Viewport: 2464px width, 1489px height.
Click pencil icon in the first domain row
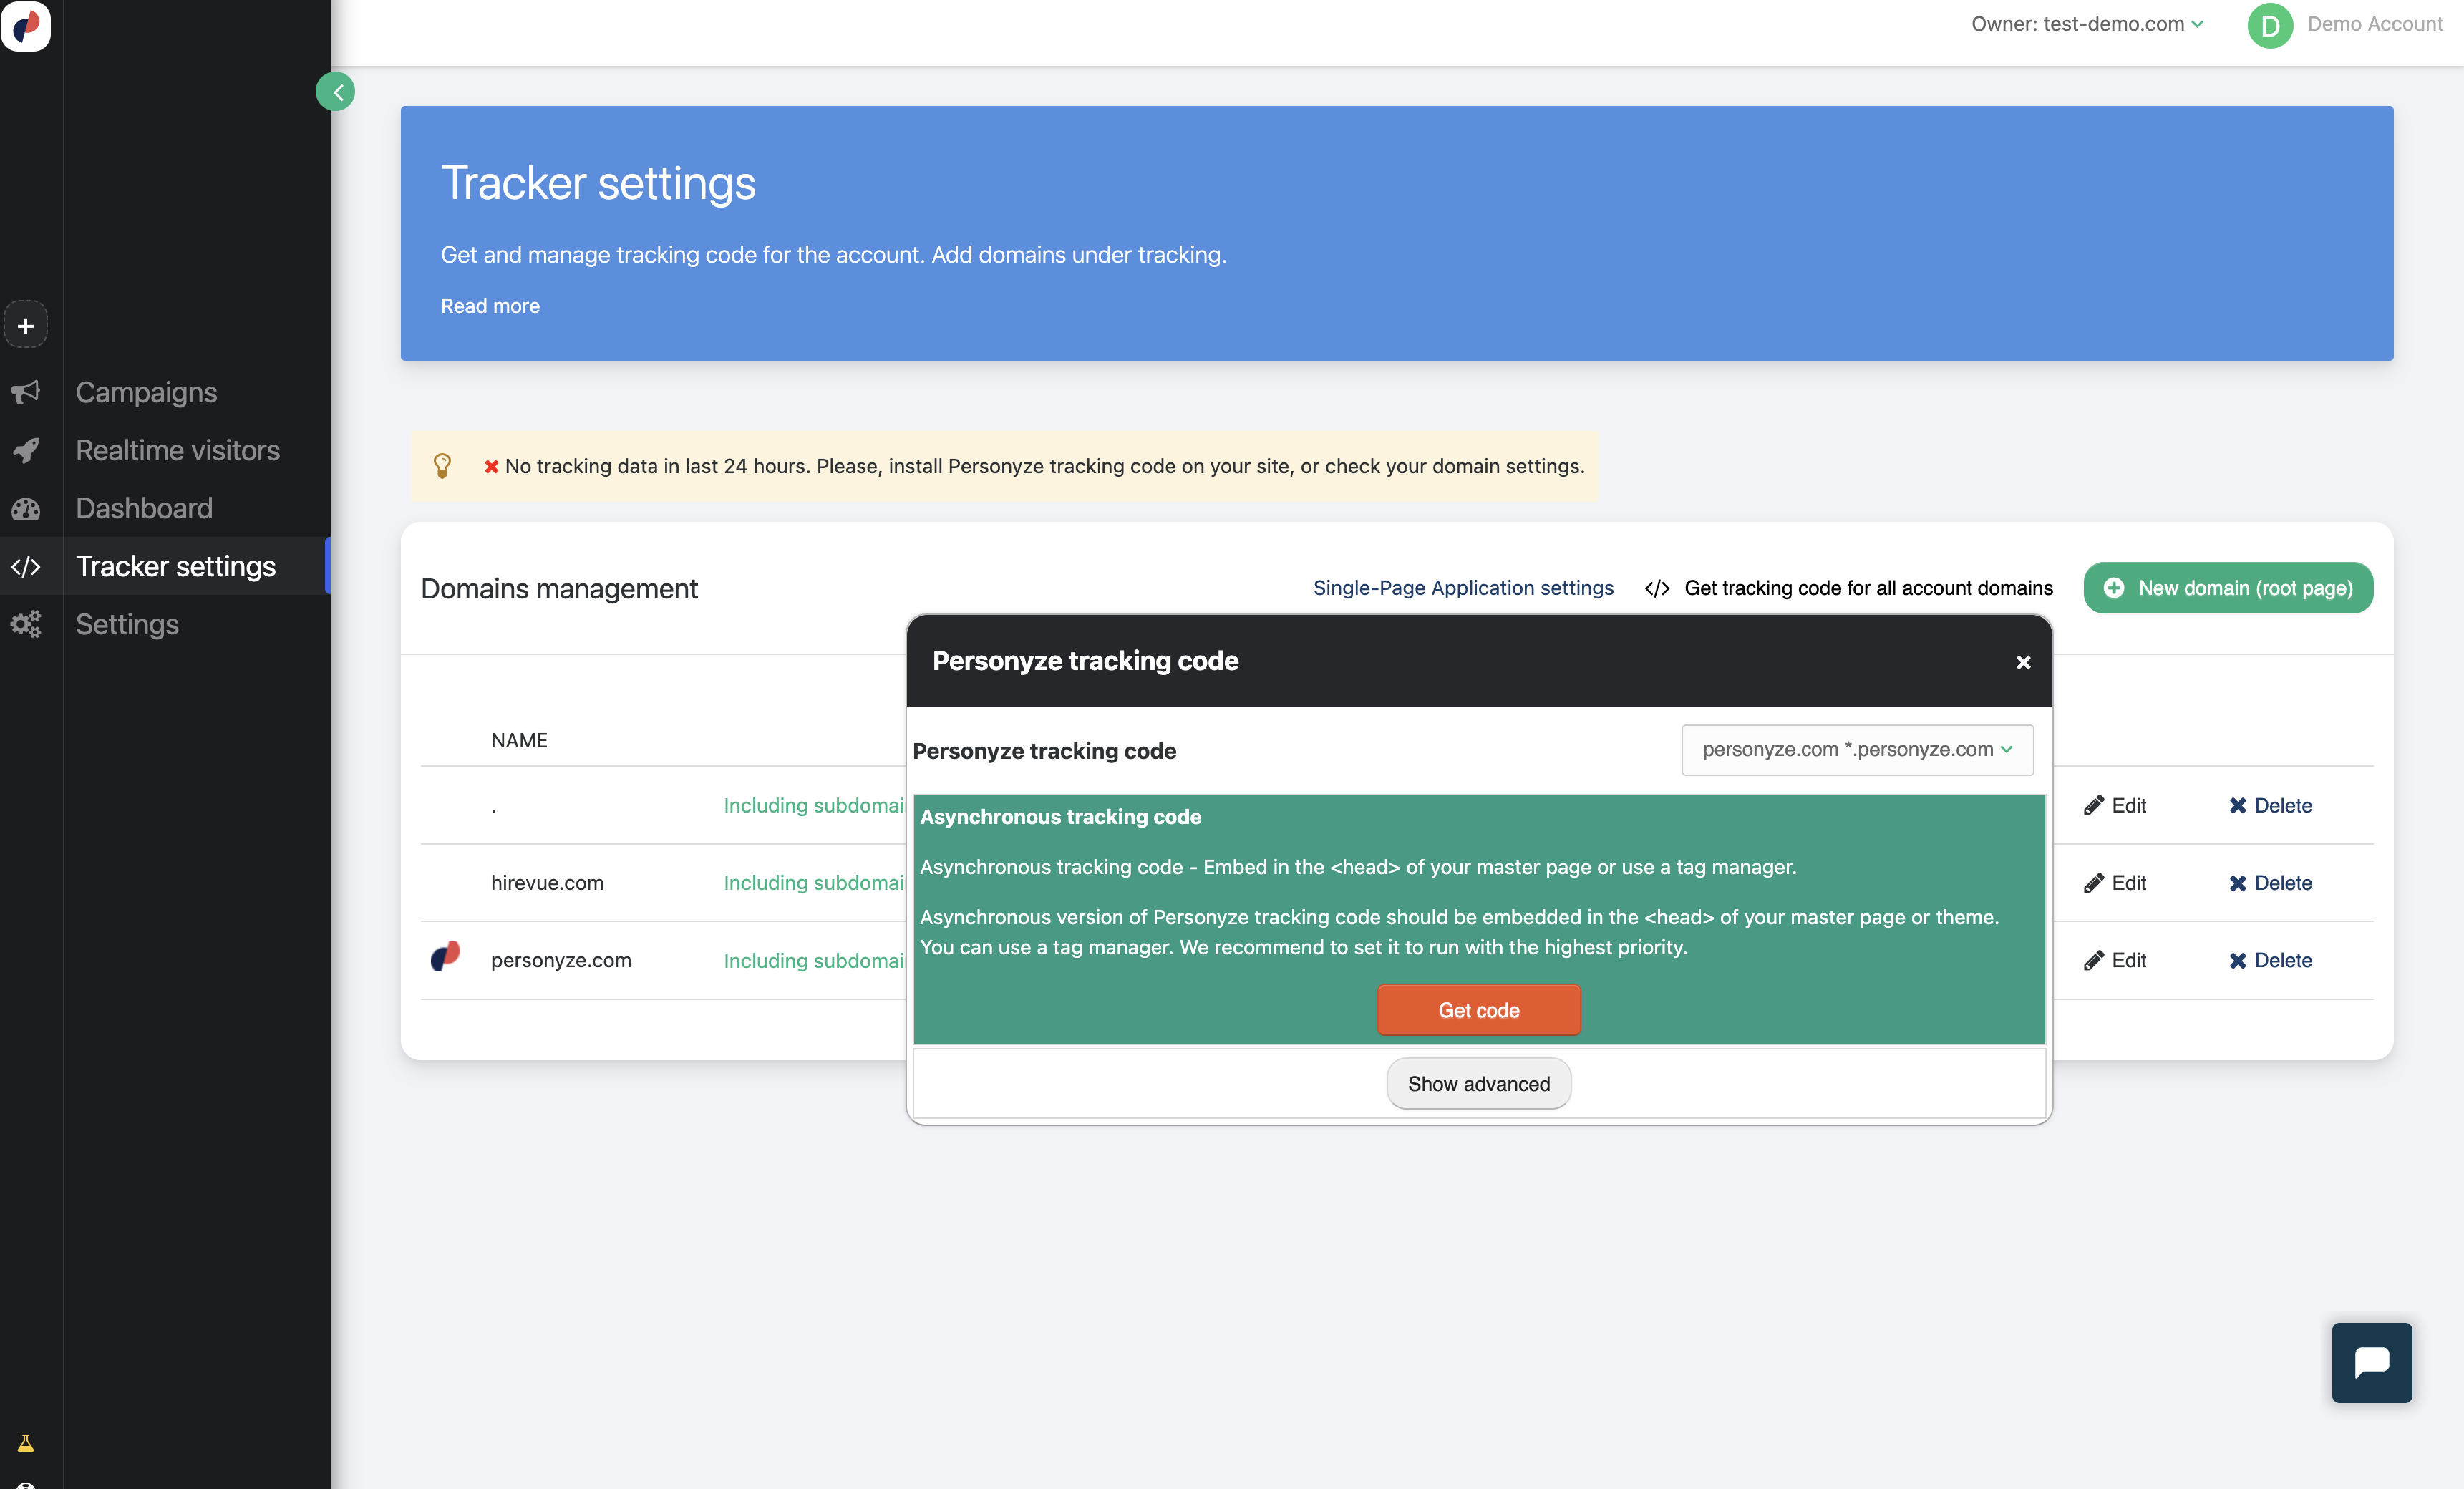[2094, 805]
